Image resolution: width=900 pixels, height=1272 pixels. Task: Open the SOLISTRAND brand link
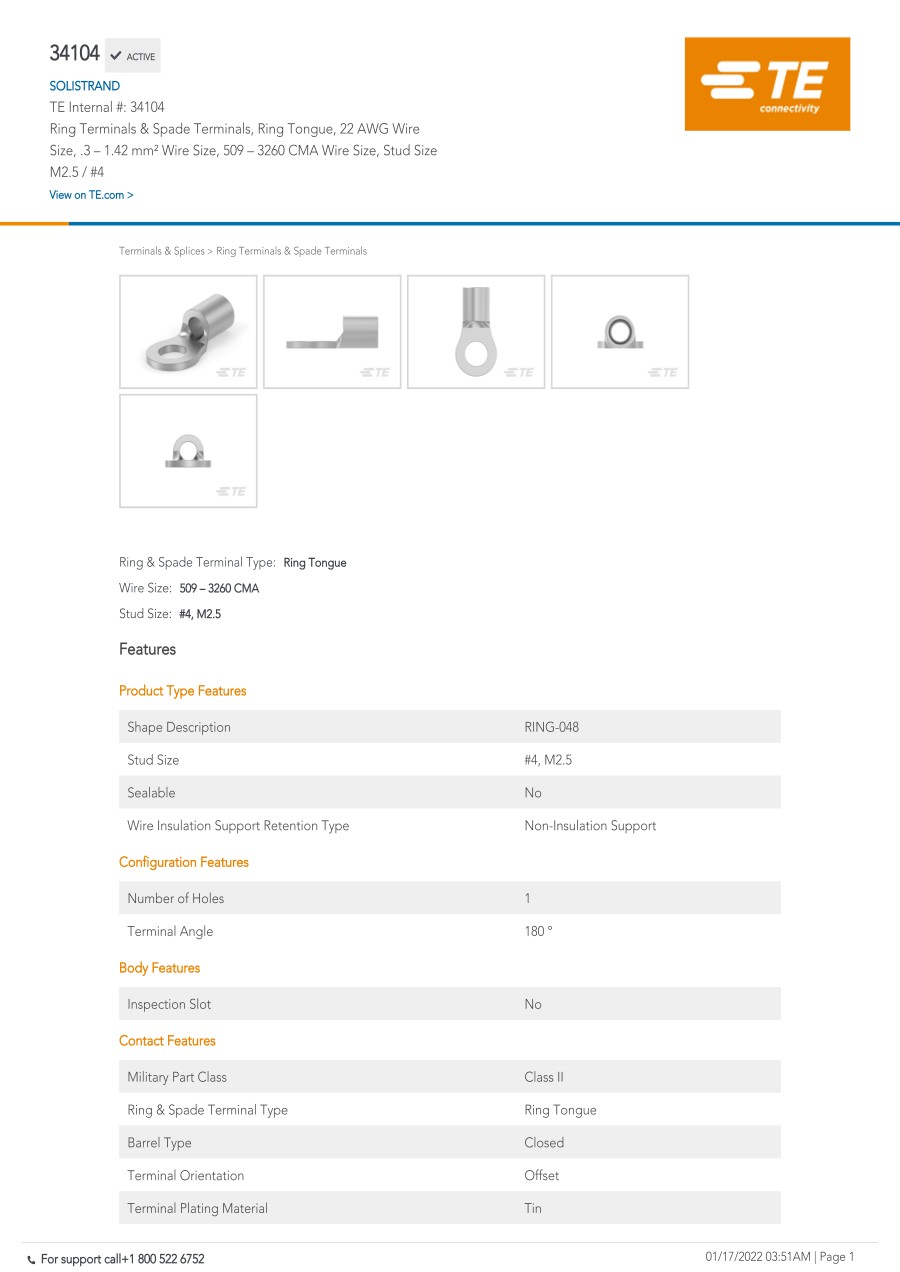[x=85, y=86]
